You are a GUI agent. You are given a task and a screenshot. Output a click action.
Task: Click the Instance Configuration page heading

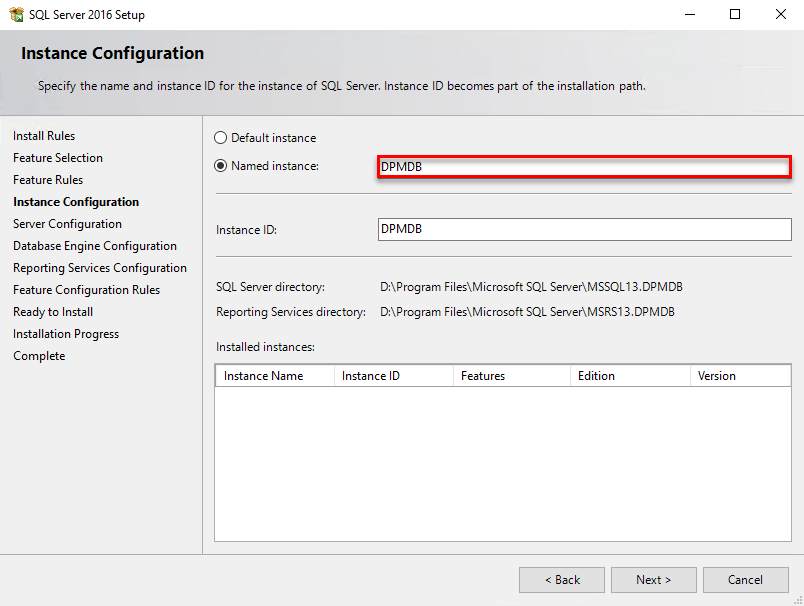point(112,53)
